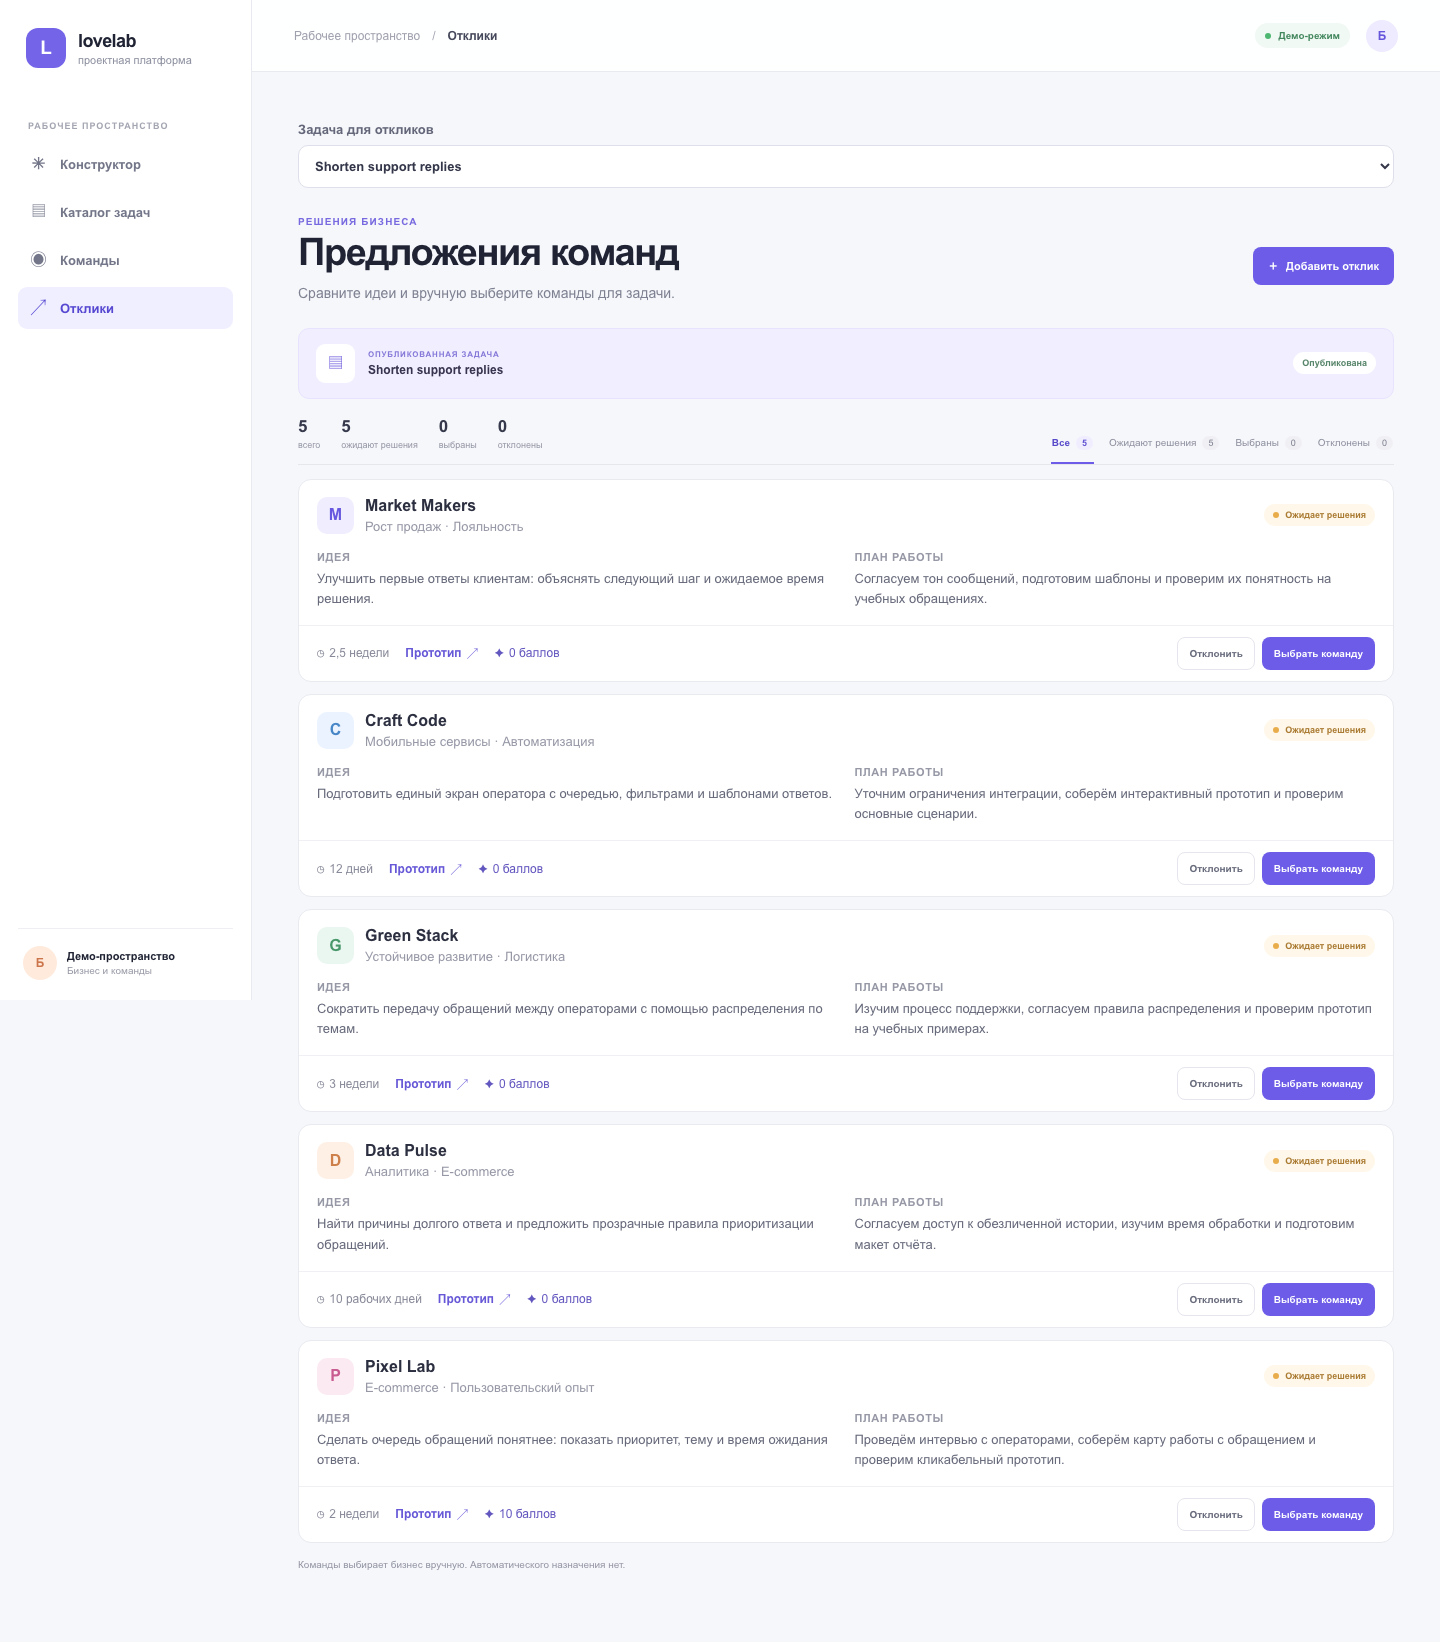
Task: Choose the Data Pulse team
Action: [x=1318, y=1300]
